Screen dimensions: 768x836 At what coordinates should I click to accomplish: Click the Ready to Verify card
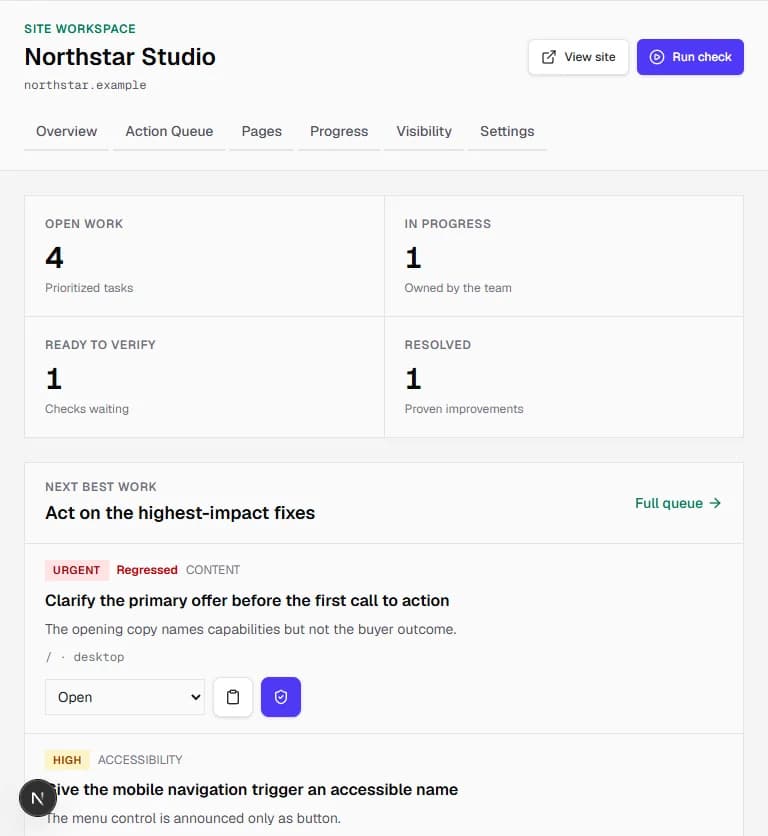click(204, 377)
